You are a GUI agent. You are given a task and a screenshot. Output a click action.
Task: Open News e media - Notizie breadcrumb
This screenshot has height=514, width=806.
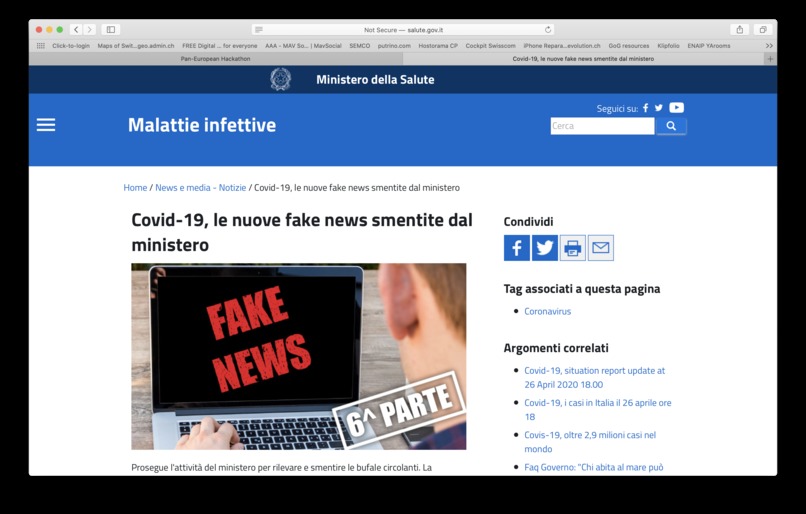tap(200, 188)
